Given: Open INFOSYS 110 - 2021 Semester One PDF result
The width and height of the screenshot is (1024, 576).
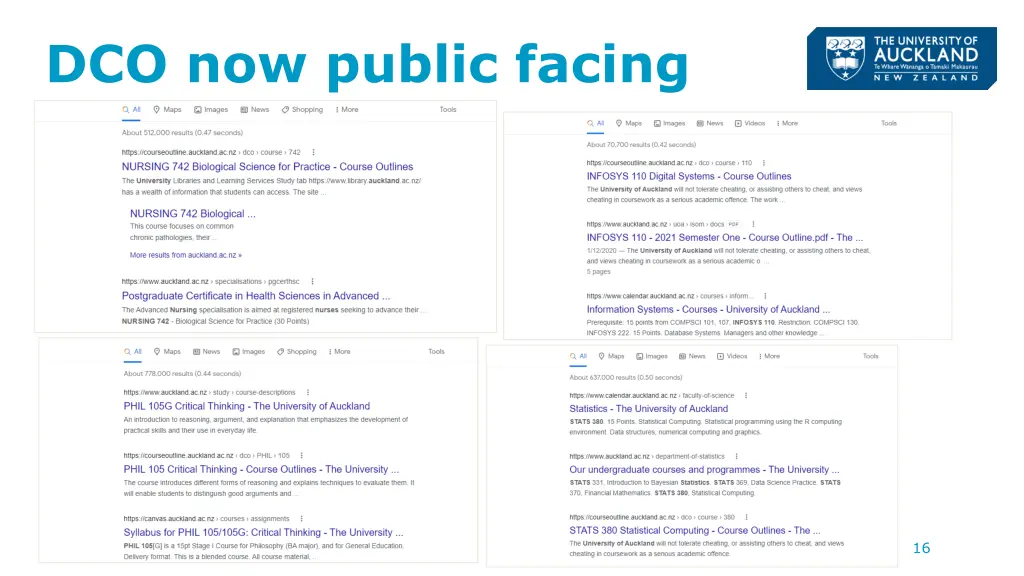Looking at the screenshot, I should point(725,238).
